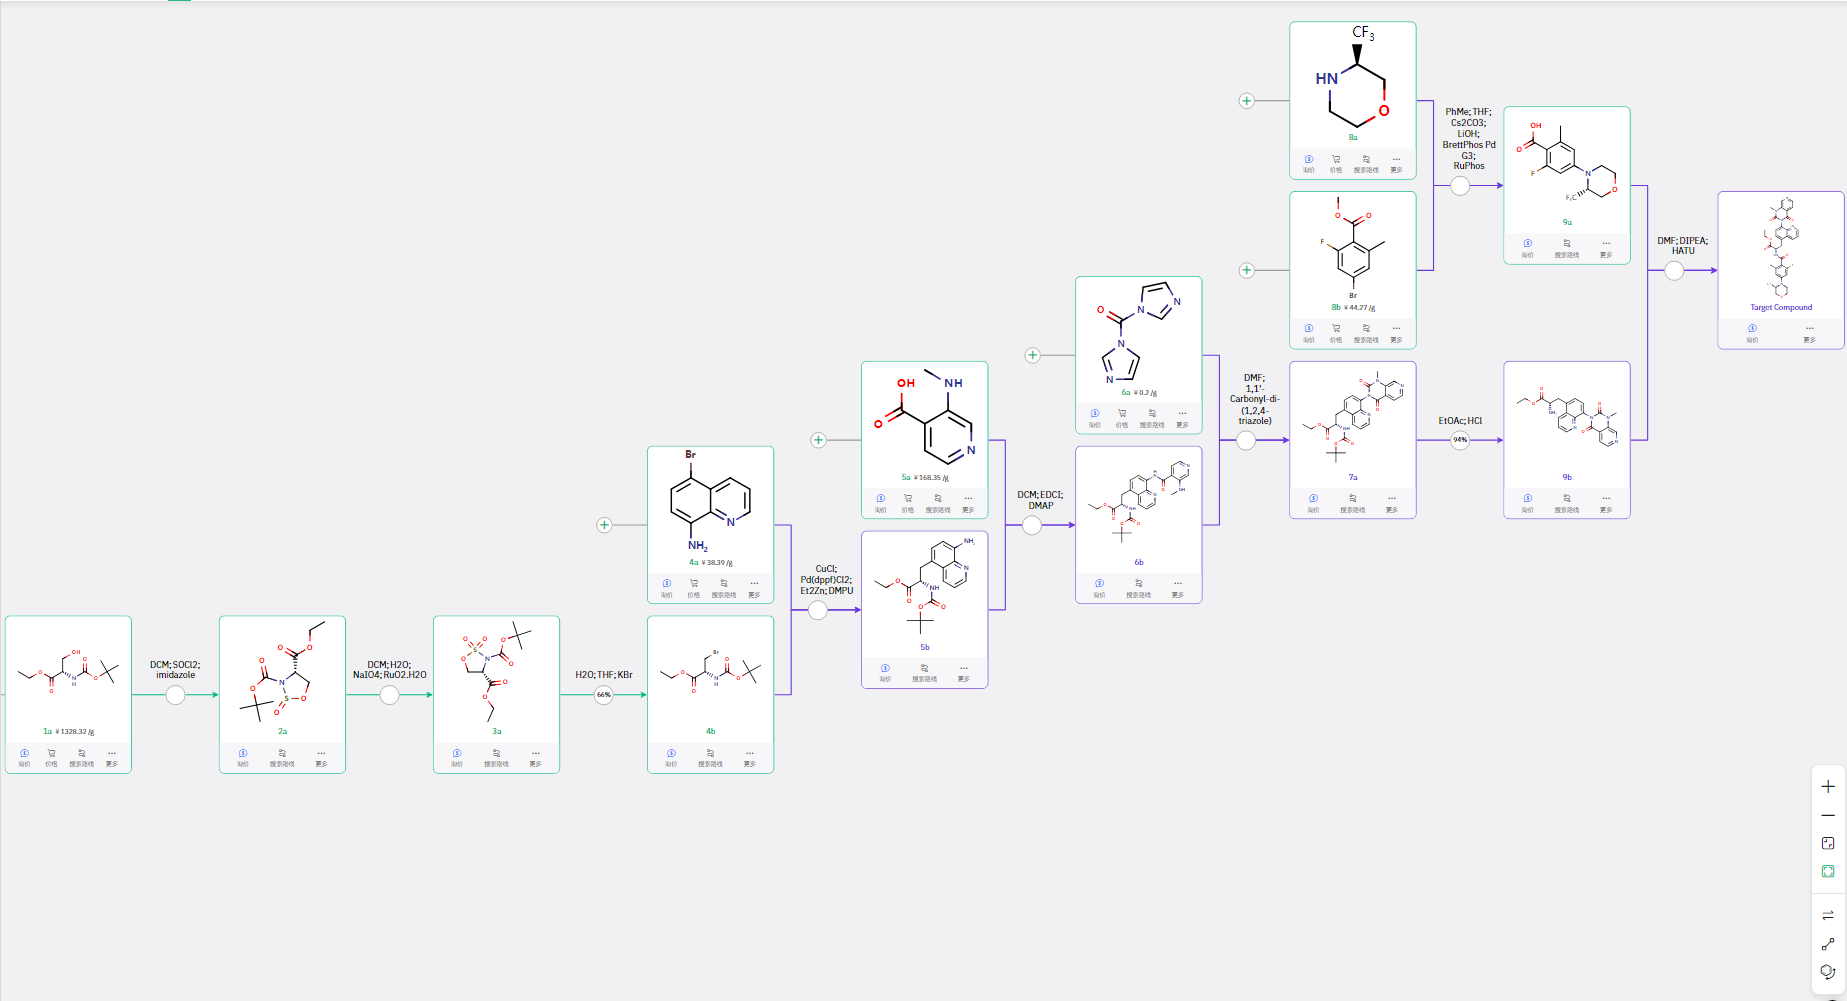
Task: Toggle the reaction circle under DCM;SOCl2;imidazole
Action: tap(175, 695)
